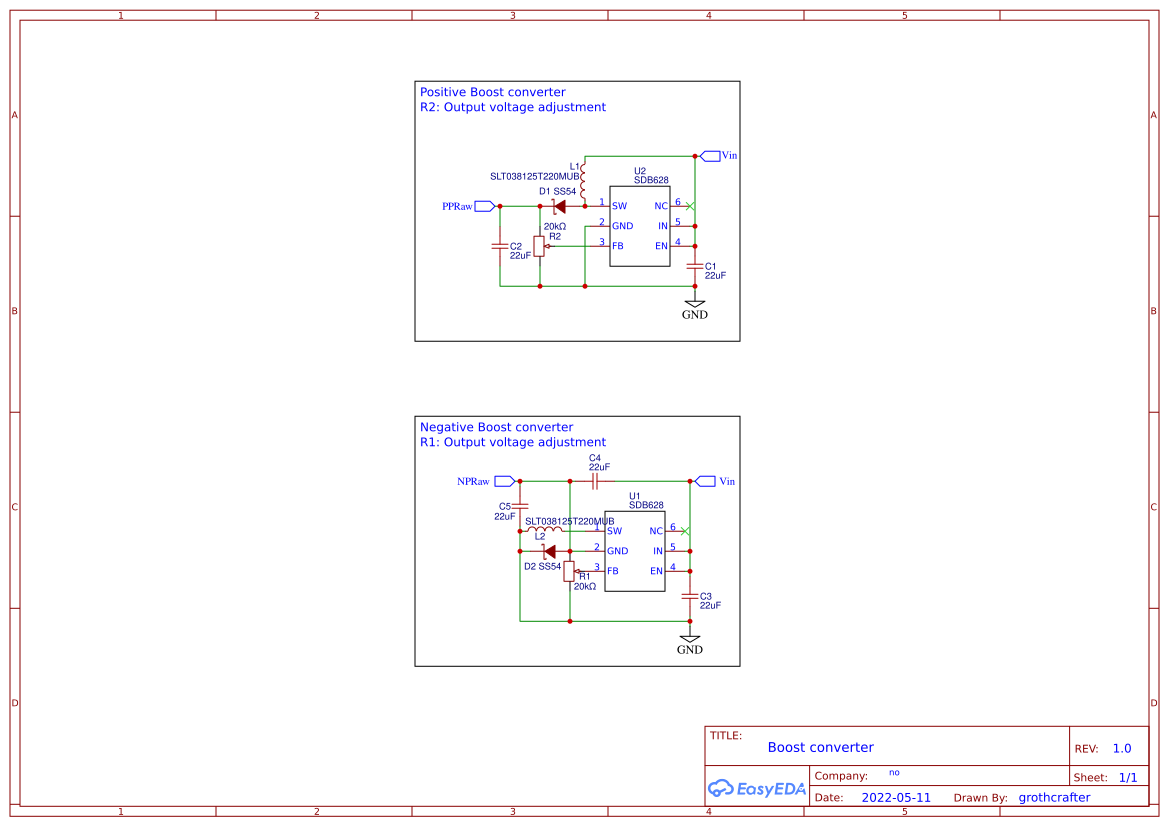Select the 'Negative Boost converter' heading text
Image resolution: width=1169 pixels, height=827 pixels.
[497, 427]
